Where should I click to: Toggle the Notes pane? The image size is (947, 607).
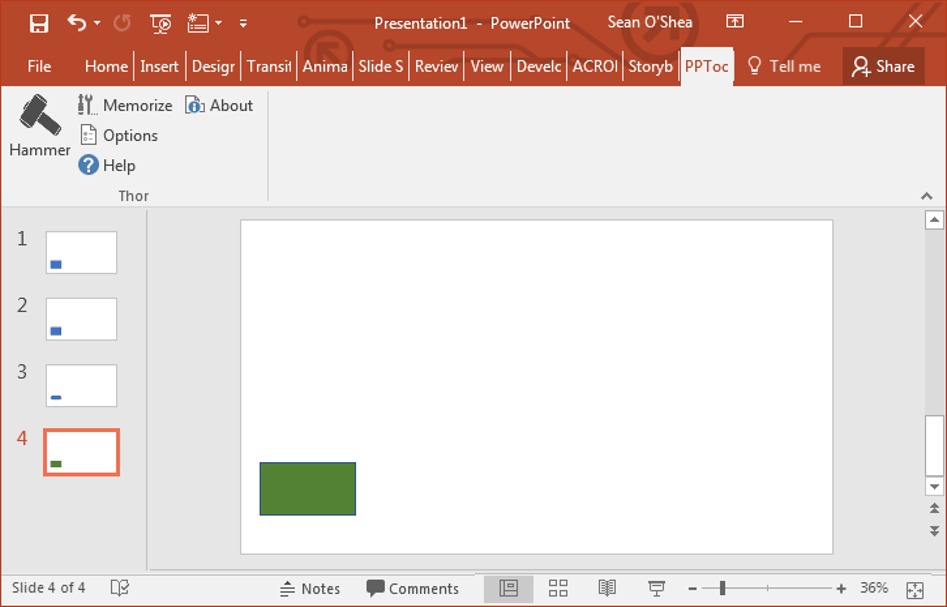310,588
